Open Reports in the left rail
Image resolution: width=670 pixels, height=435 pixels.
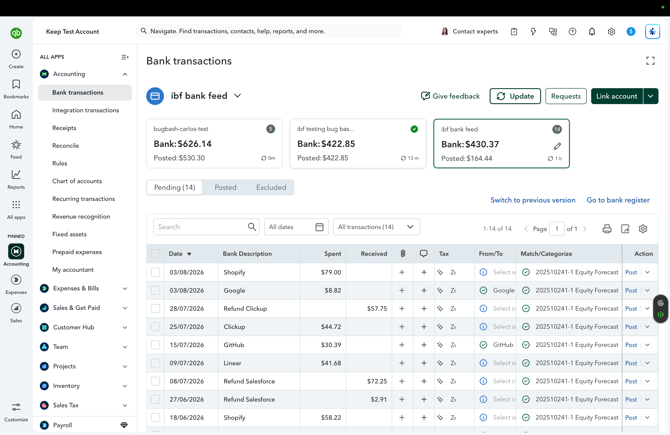[x=16, y=174]
